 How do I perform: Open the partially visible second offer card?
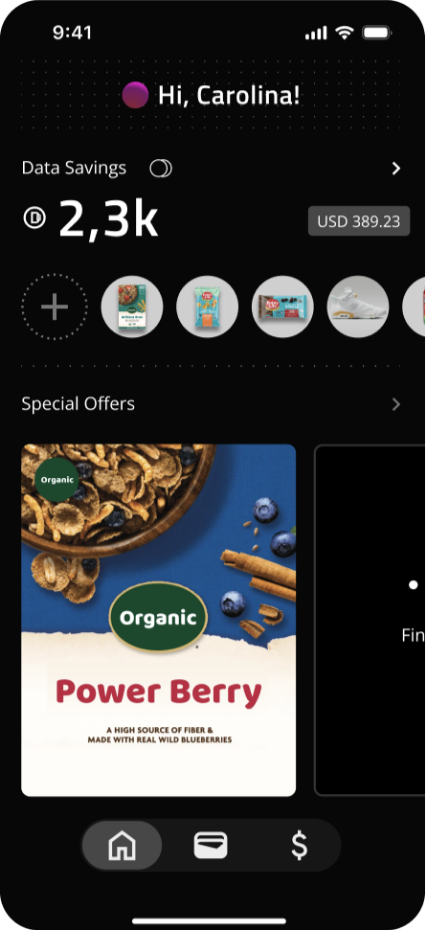tap(370, 620)
